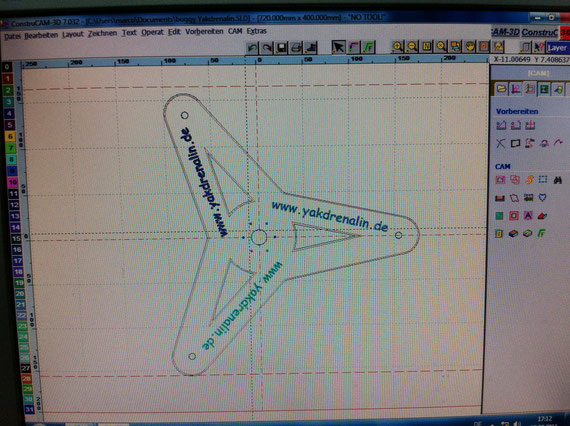570x426 pixels.
Task: Select the black rectangle icon under Vorbereiten
Action: pos(515,143)
